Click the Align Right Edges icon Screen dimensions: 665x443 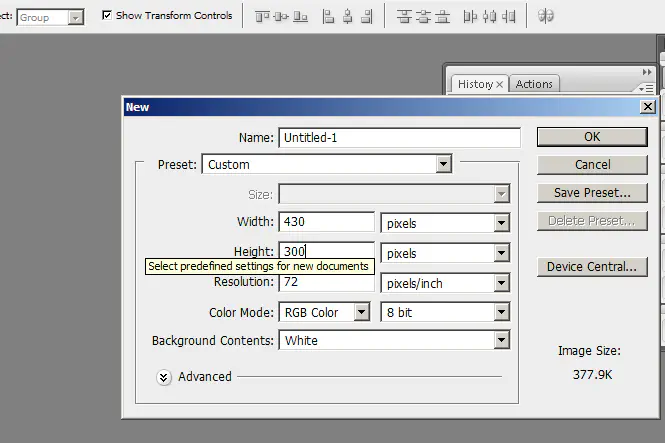tap(366, 16)
